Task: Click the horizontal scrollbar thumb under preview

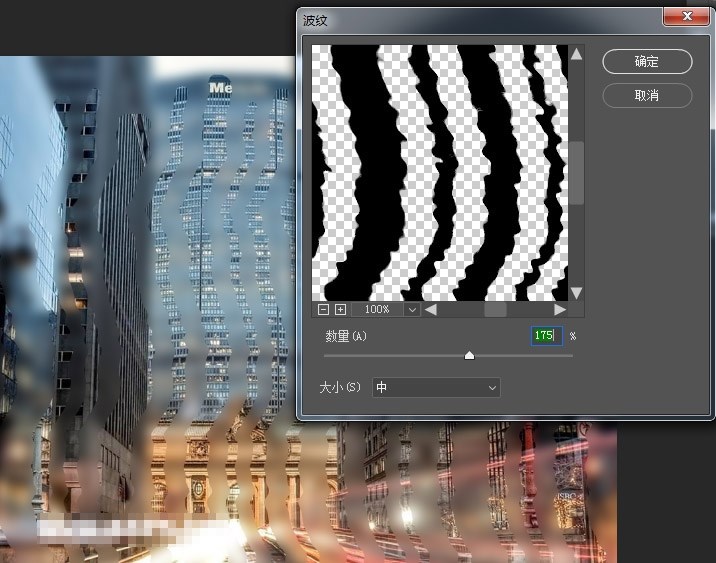Action: click(495, 310)
